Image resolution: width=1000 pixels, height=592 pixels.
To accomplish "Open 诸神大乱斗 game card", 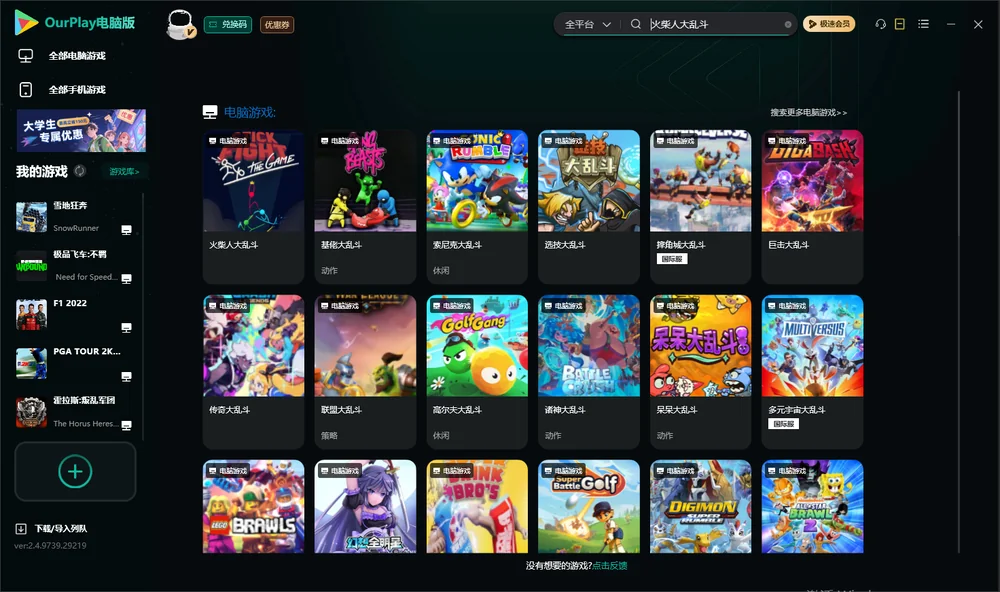I will [x=589, y=372].
